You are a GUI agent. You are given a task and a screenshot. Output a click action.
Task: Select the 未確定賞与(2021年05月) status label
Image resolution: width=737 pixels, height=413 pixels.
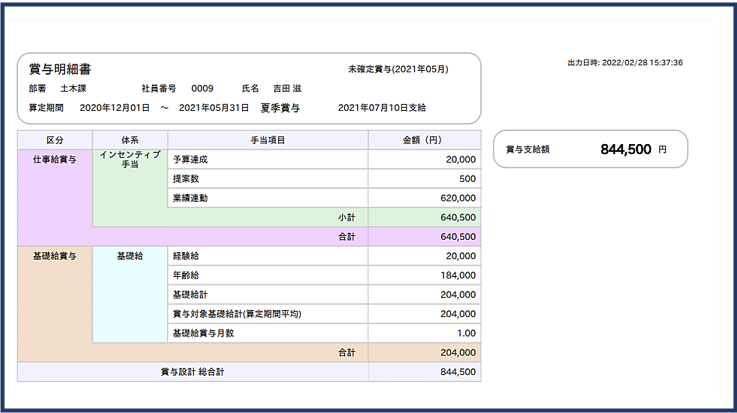[397, 70]
